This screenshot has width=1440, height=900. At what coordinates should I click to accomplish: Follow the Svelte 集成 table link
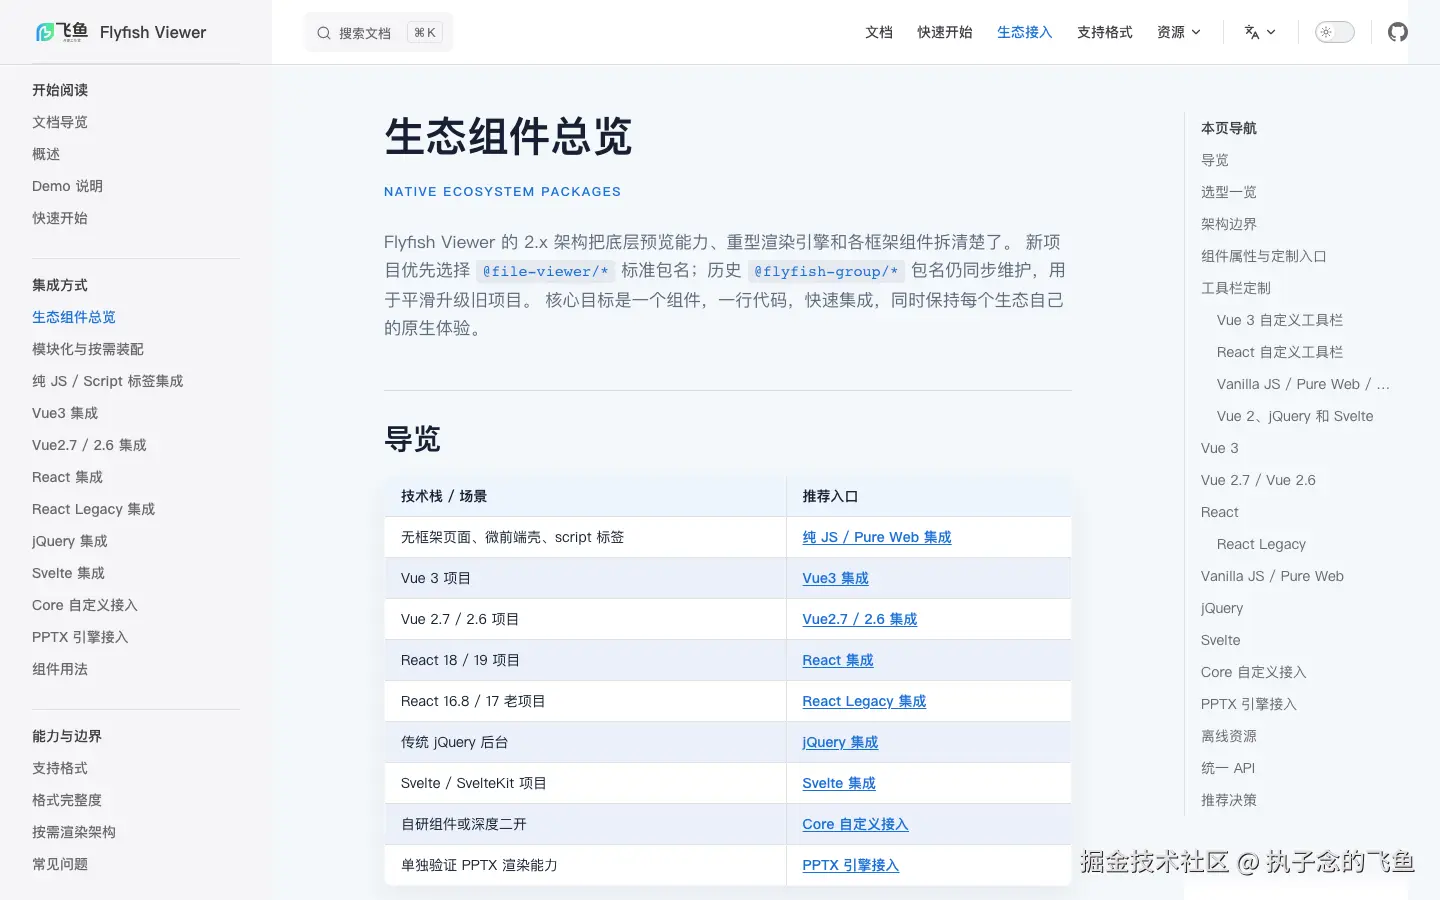pos(839,783)
